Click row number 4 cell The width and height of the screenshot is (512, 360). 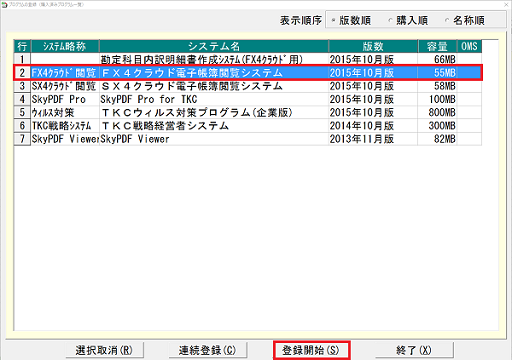(22, 99)
